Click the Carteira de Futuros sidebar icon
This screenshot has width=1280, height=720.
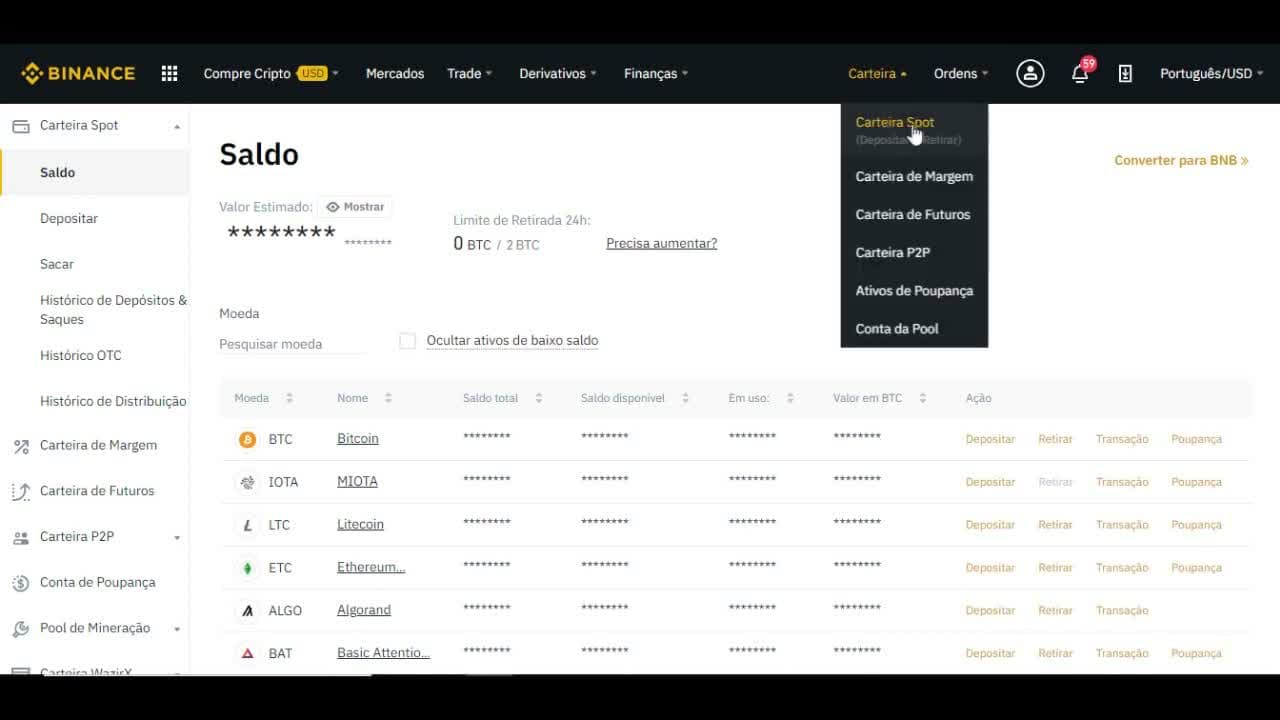(20, 491)
